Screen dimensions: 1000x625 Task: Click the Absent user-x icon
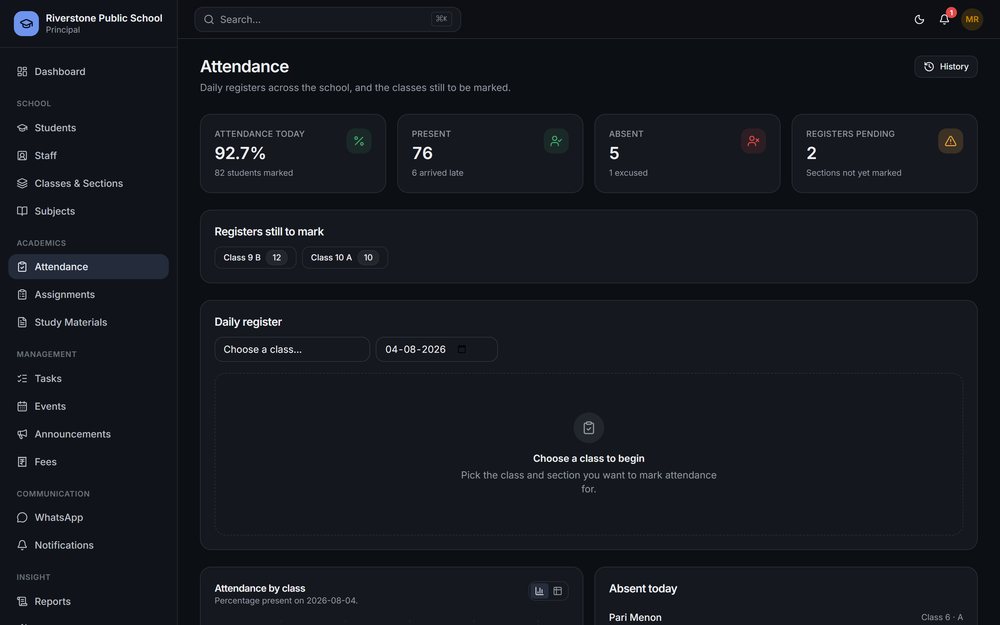pos(753,141)
